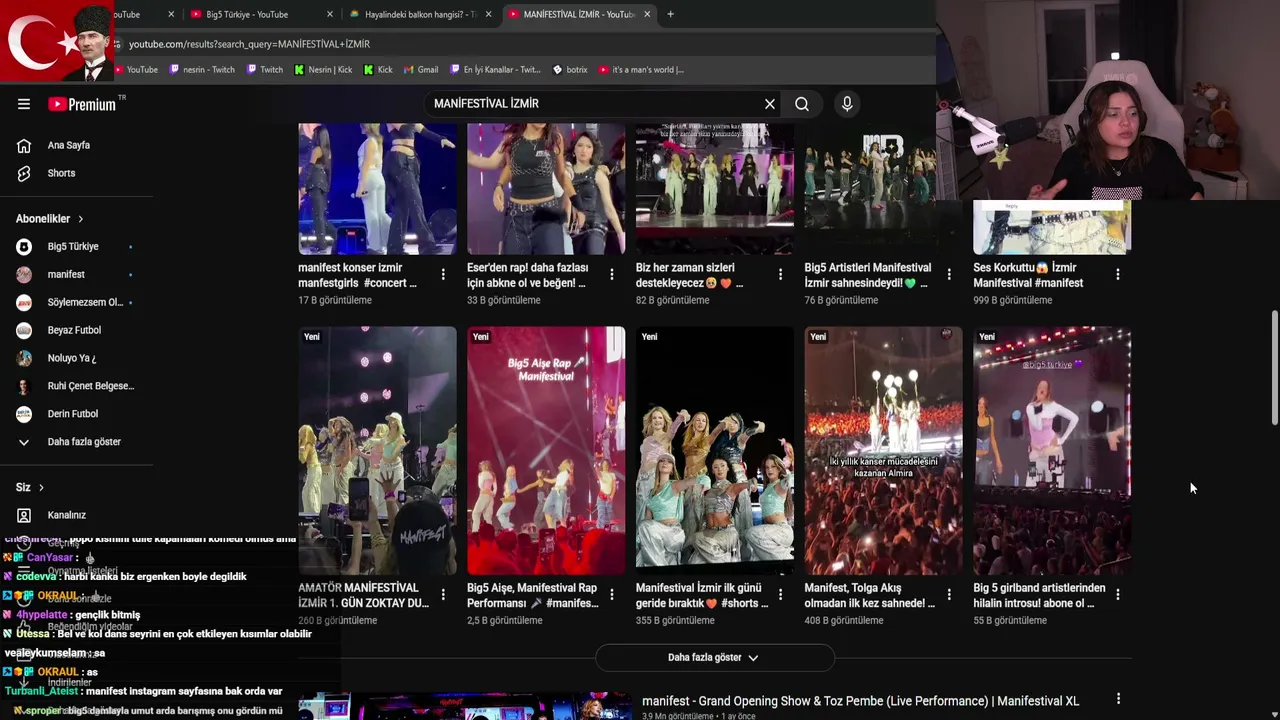This screenshot has width=1280, height=720.
Task: Open the Gmail bookmark
Action: (x=421, y=70)
